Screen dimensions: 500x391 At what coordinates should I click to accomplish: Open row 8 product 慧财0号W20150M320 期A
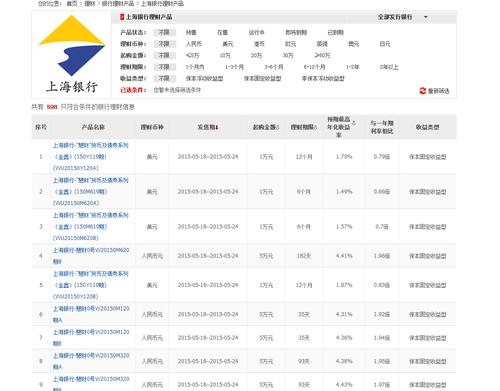91,361
